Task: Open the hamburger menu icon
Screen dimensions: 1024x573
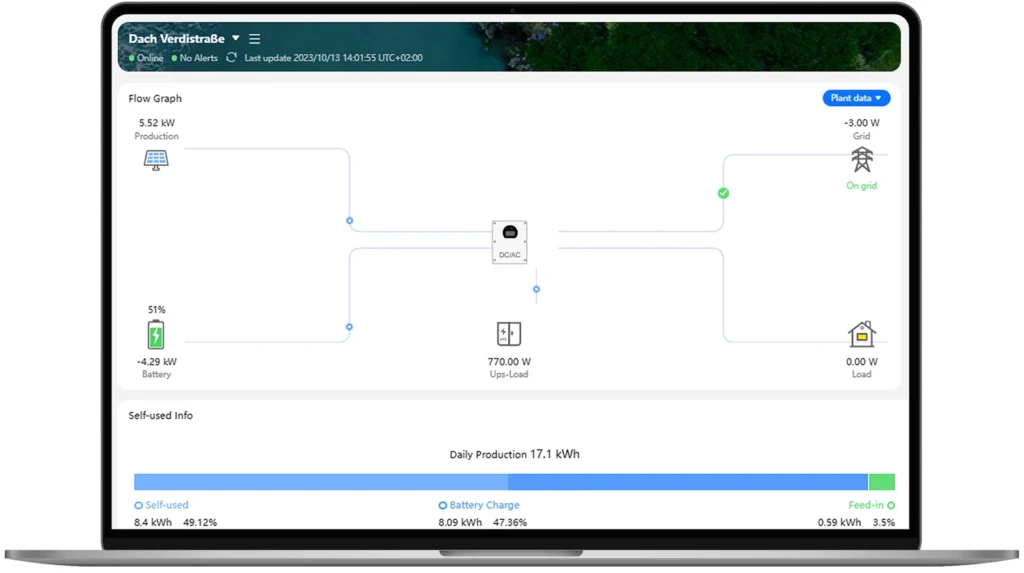Action: [255, 39]
